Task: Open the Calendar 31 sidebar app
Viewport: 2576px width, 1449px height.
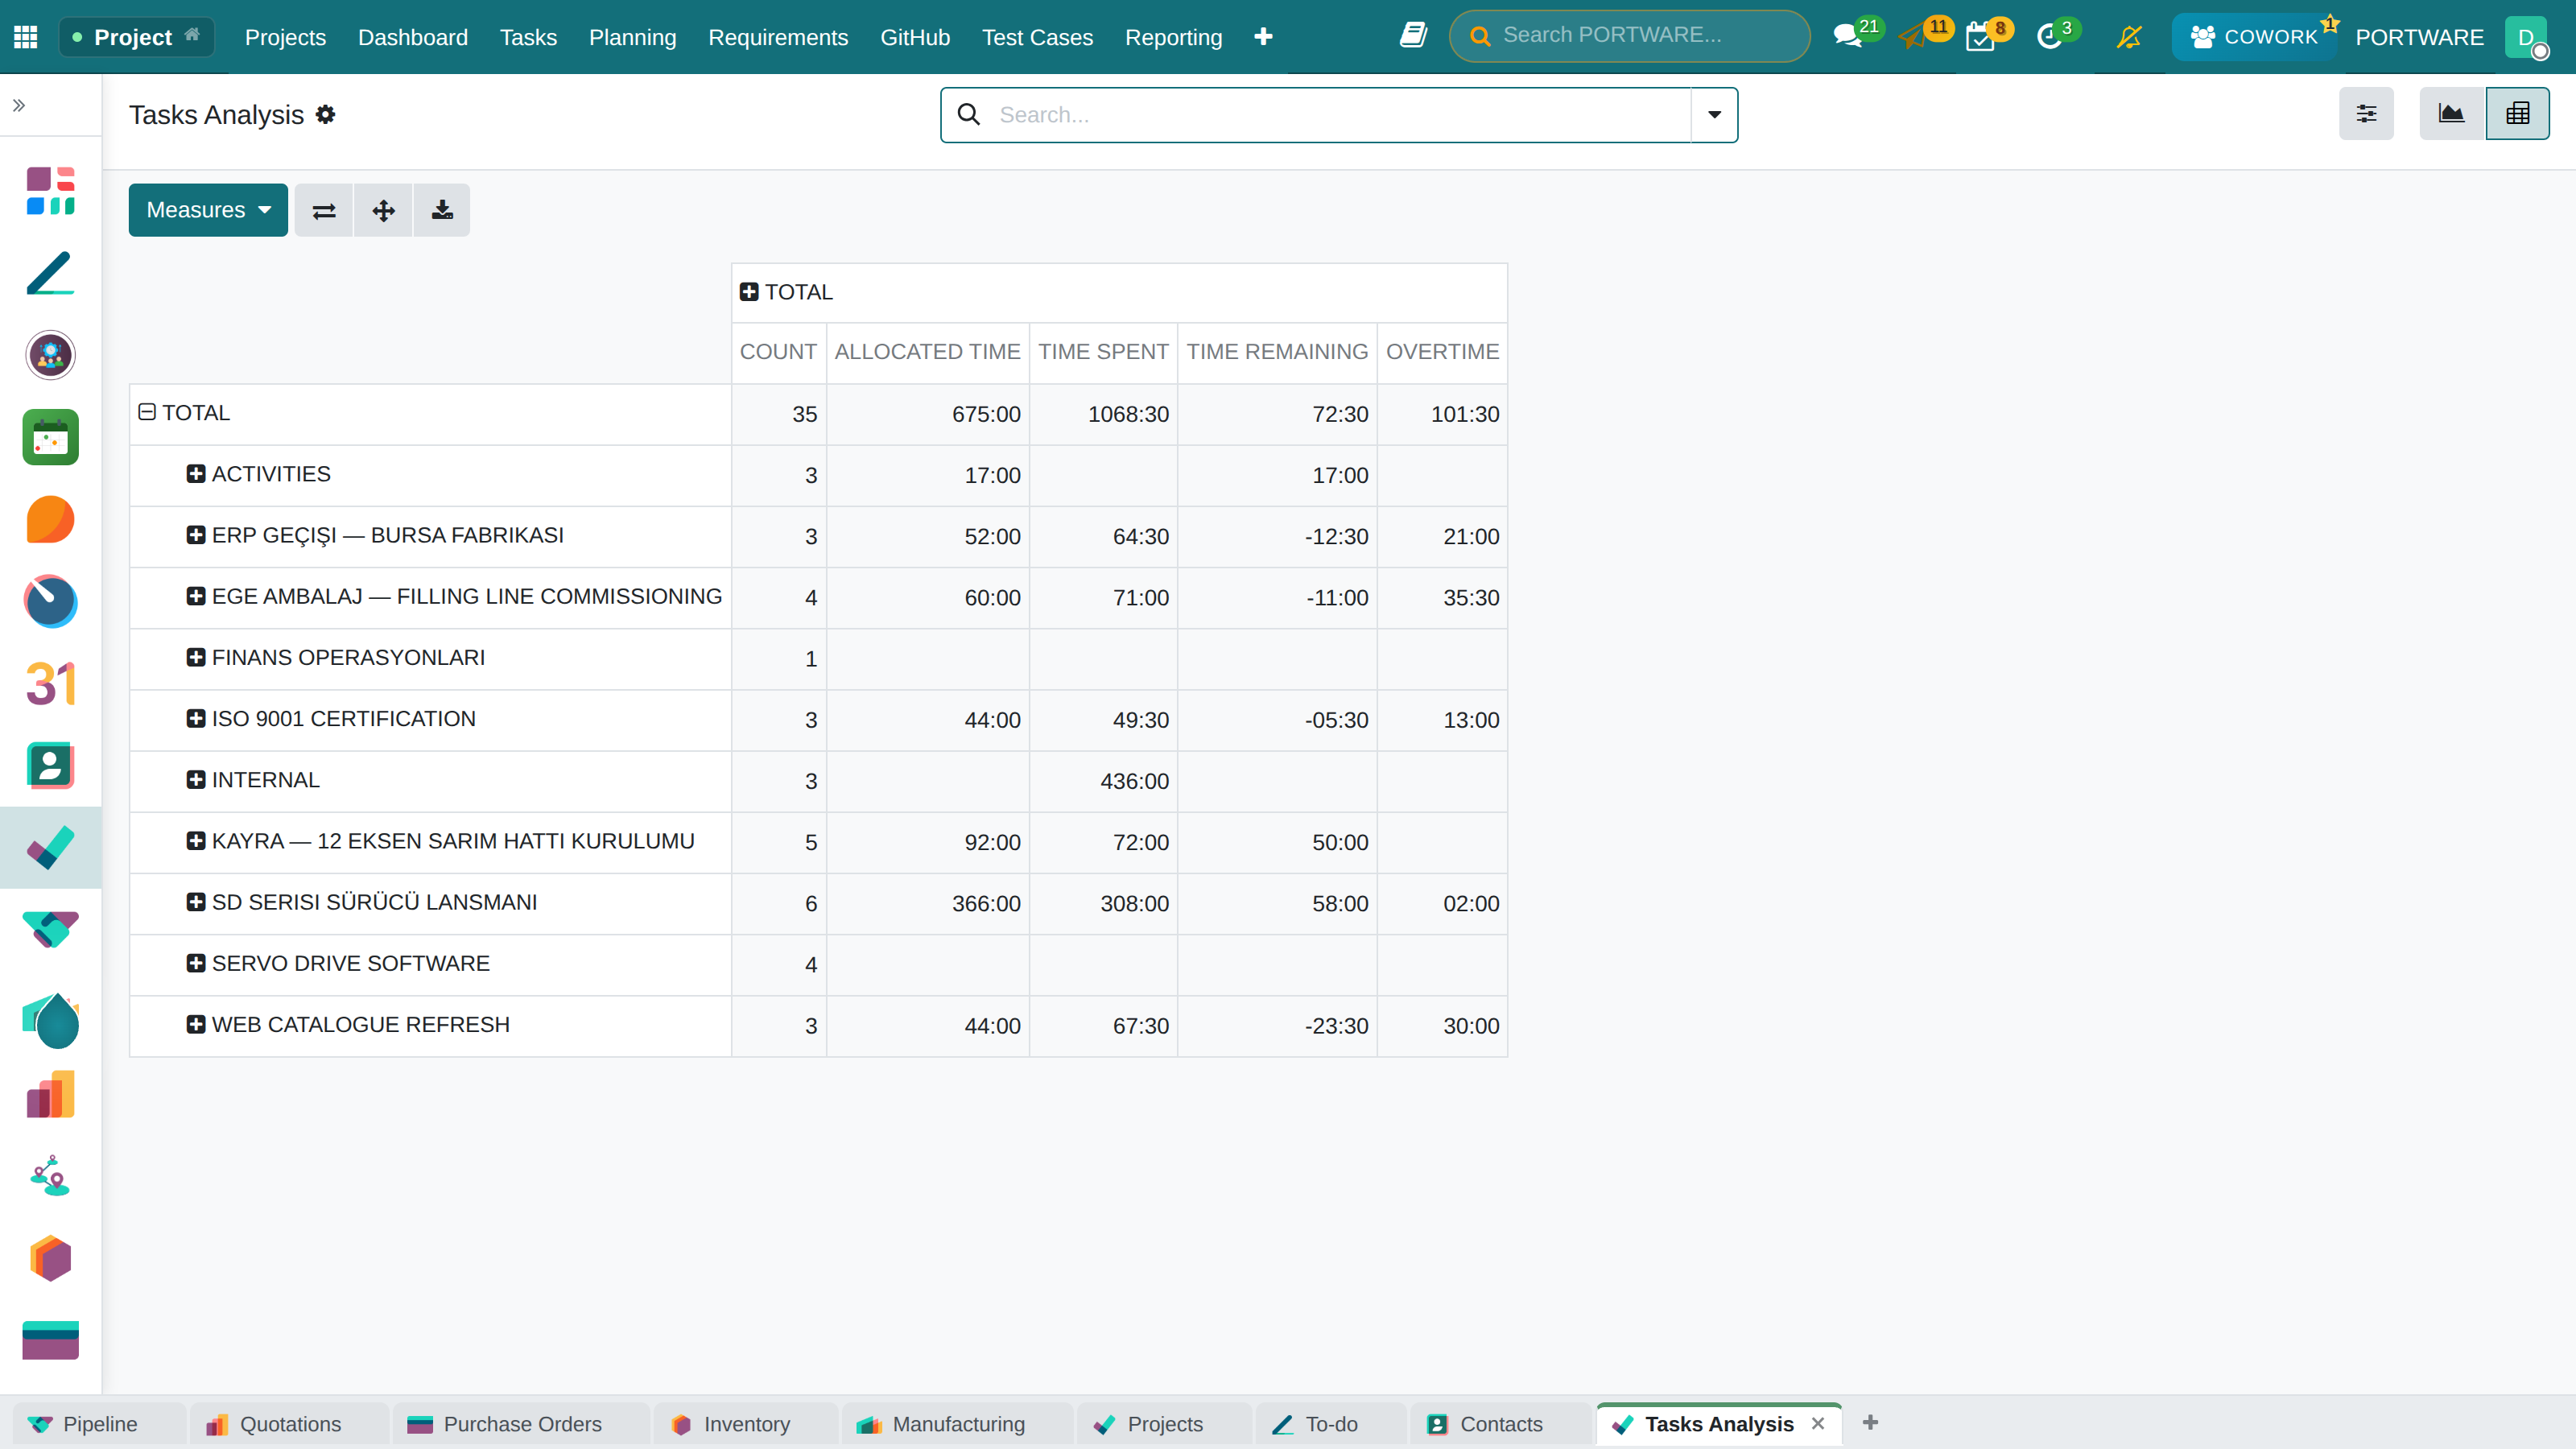Action: [x=50, y=684]
